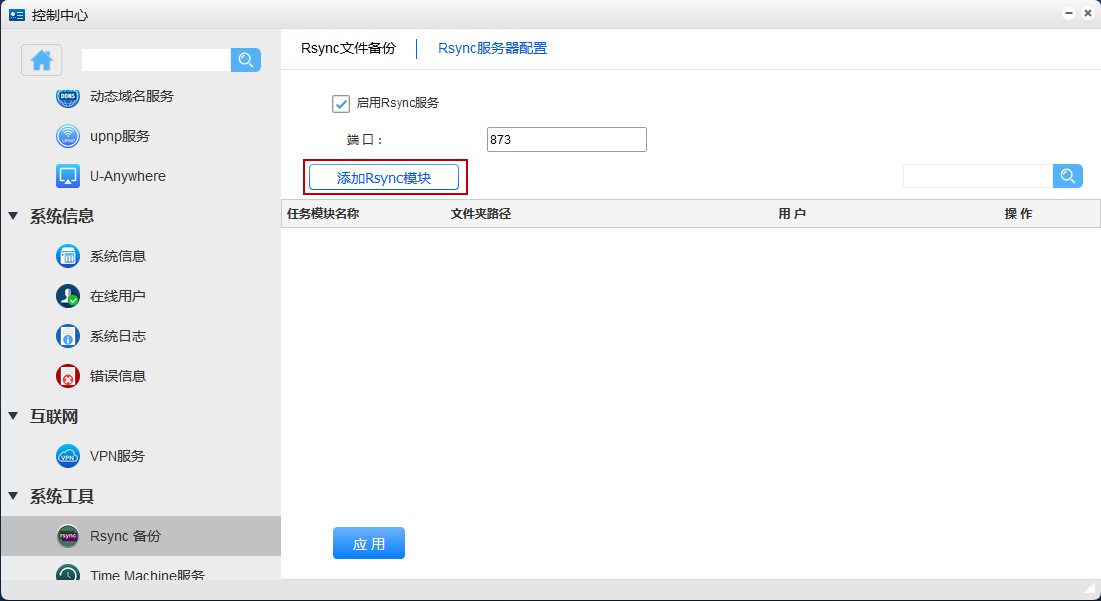
Task: Click the sidebar search magnifier icon
Action: point(245,60)
